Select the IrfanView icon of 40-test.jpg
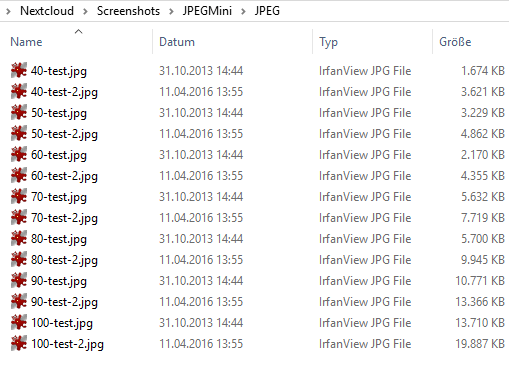509x367 pixels. pyautogui.click(x=19, y=70)
